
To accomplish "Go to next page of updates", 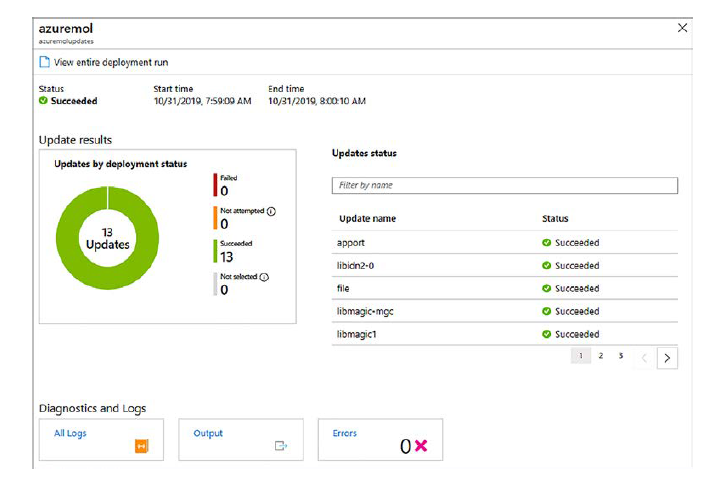I will pyautogui.click(x=667, y=357).
